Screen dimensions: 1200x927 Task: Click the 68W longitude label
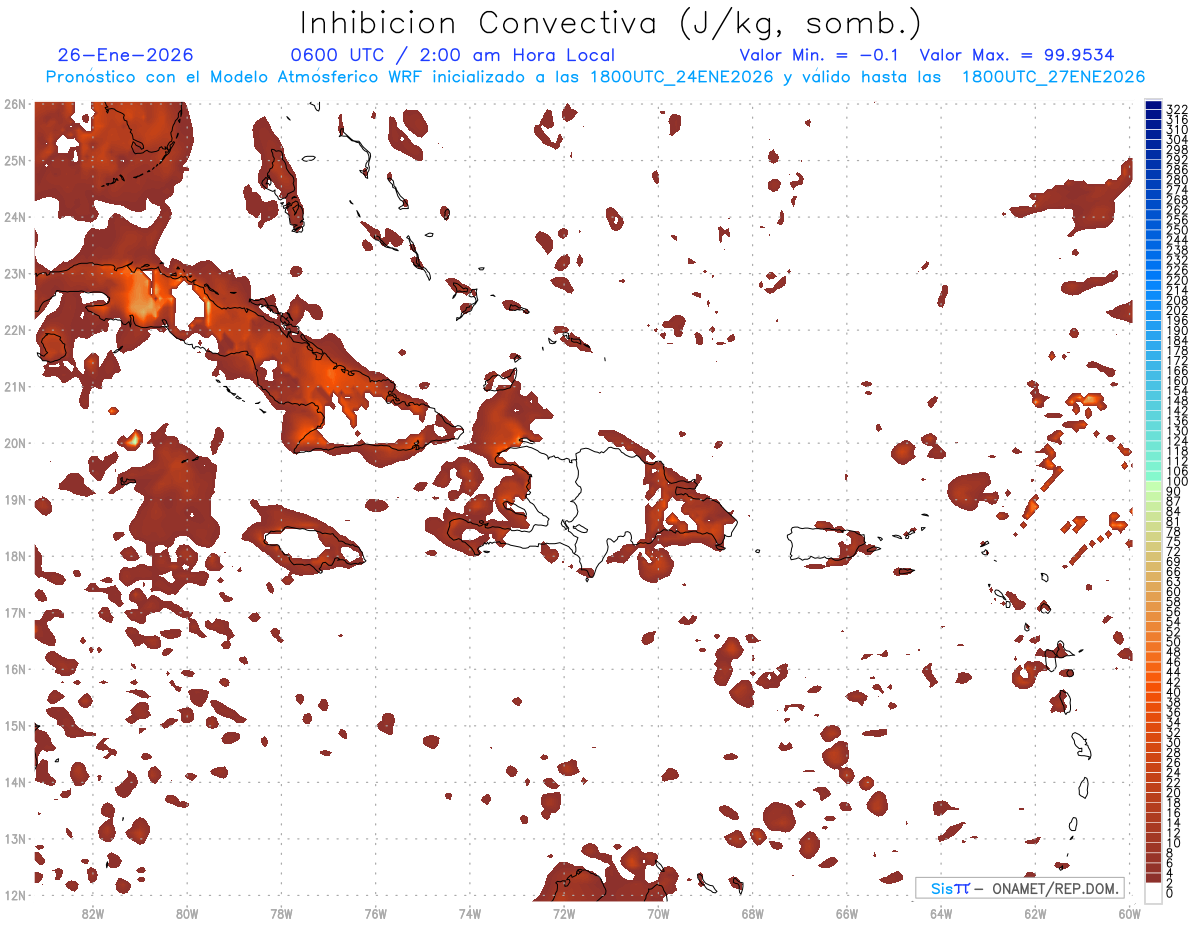[753, 912]
